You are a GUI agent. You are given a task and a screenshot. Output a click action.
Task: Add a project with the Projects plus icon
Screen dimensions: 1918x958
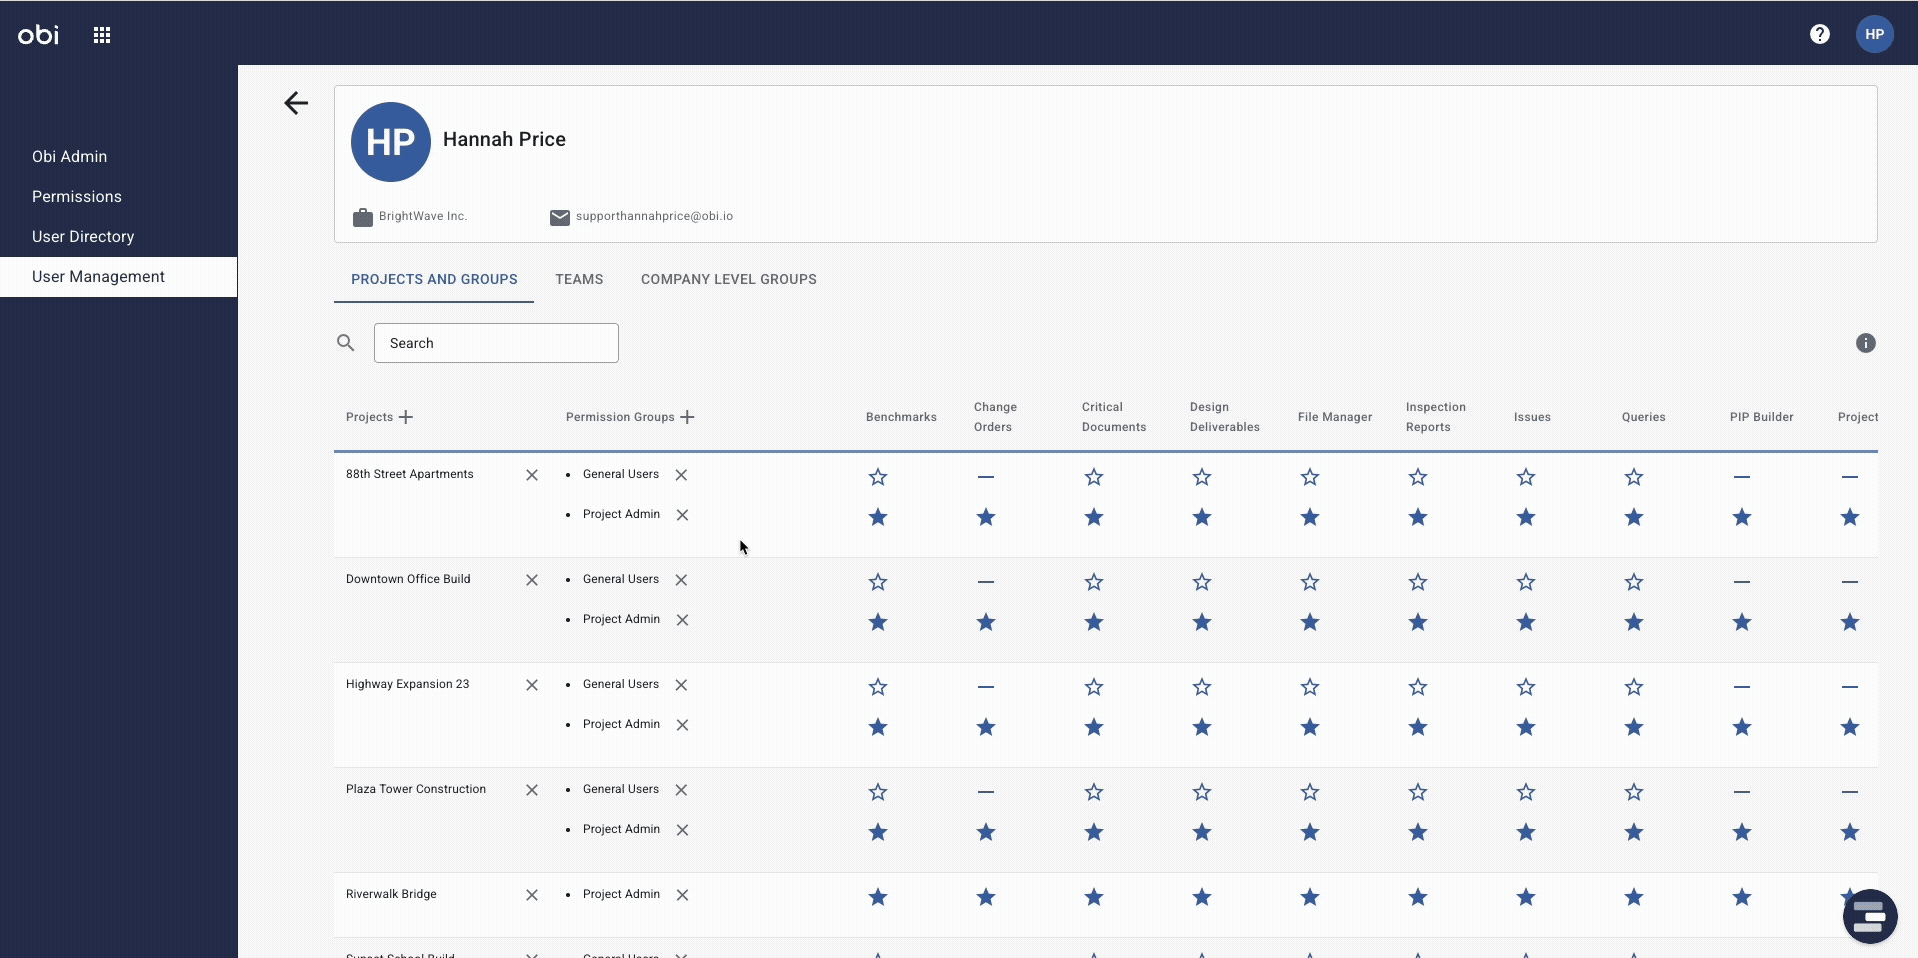(406, 417)
